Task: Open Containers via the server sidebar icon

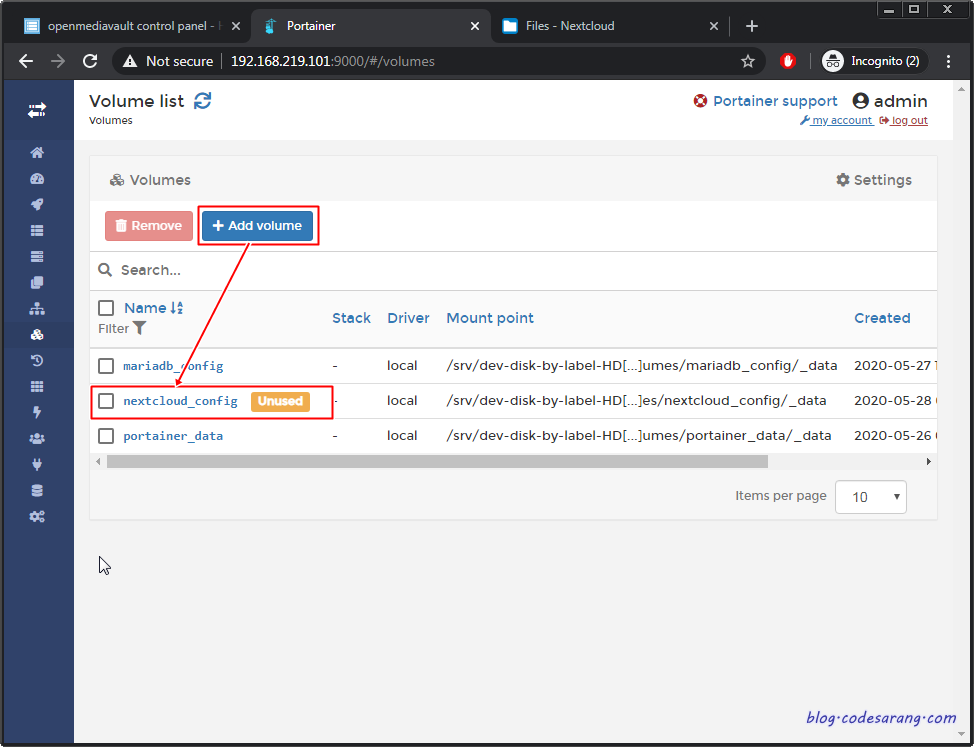Action: [37, 256]
